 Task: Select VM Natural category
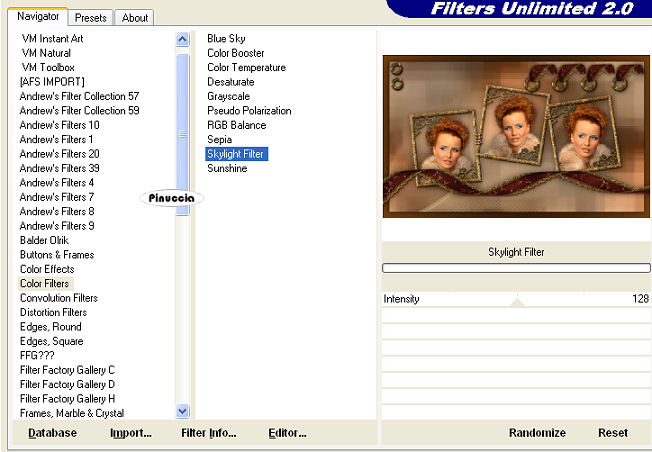(46, 53)
